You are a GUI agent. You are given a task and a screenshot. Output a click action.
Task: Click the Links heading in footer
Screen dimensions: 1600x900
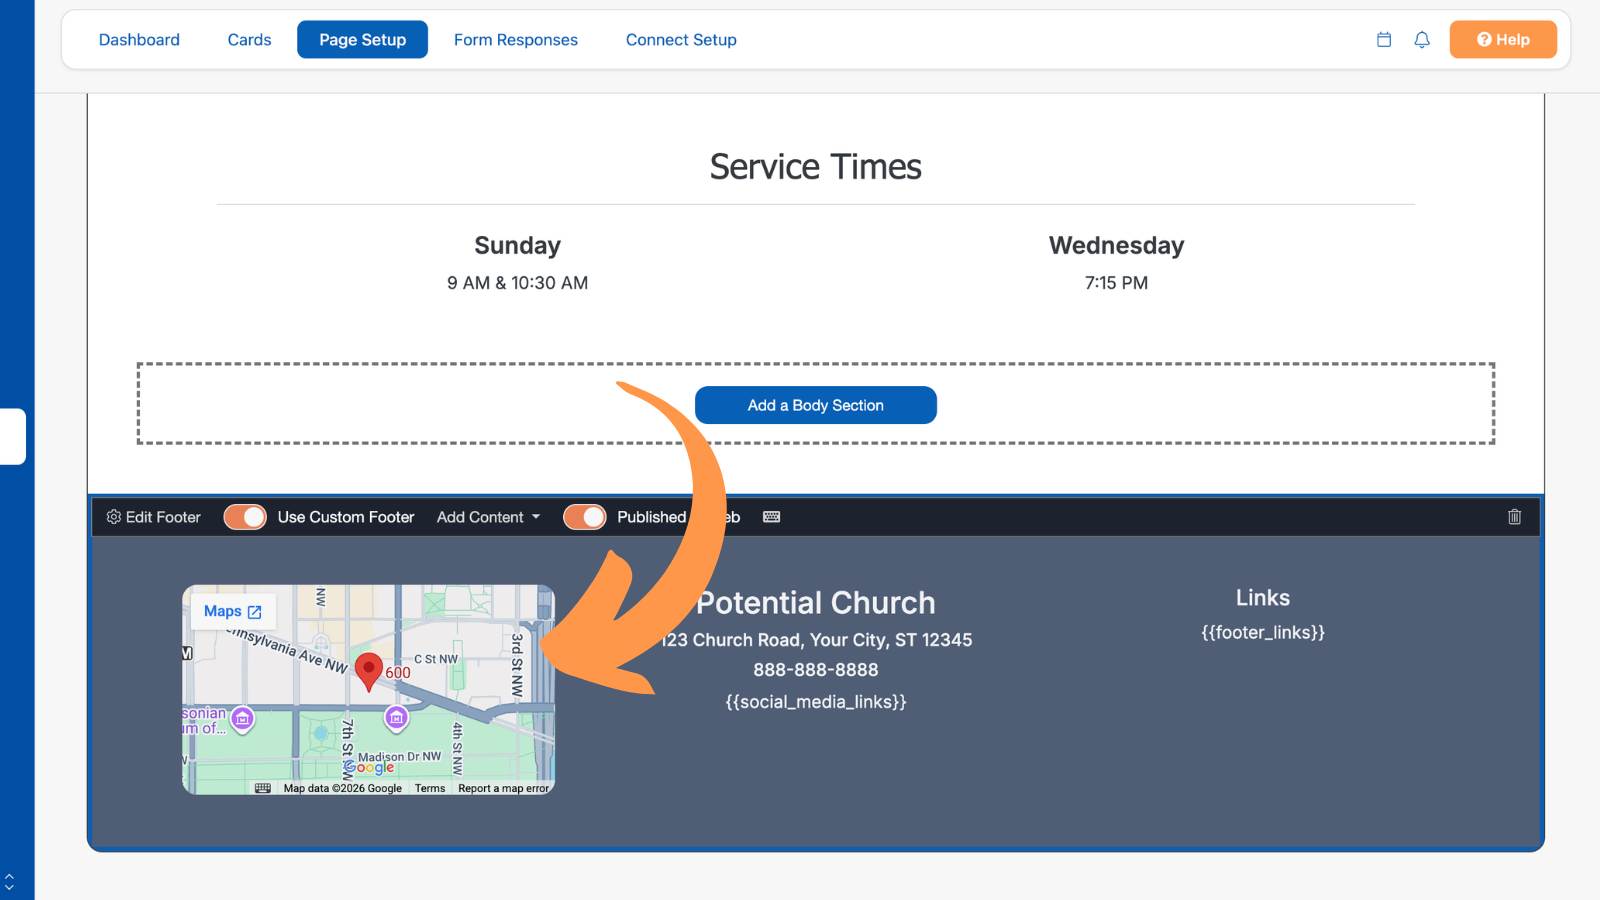(1263, 598)
